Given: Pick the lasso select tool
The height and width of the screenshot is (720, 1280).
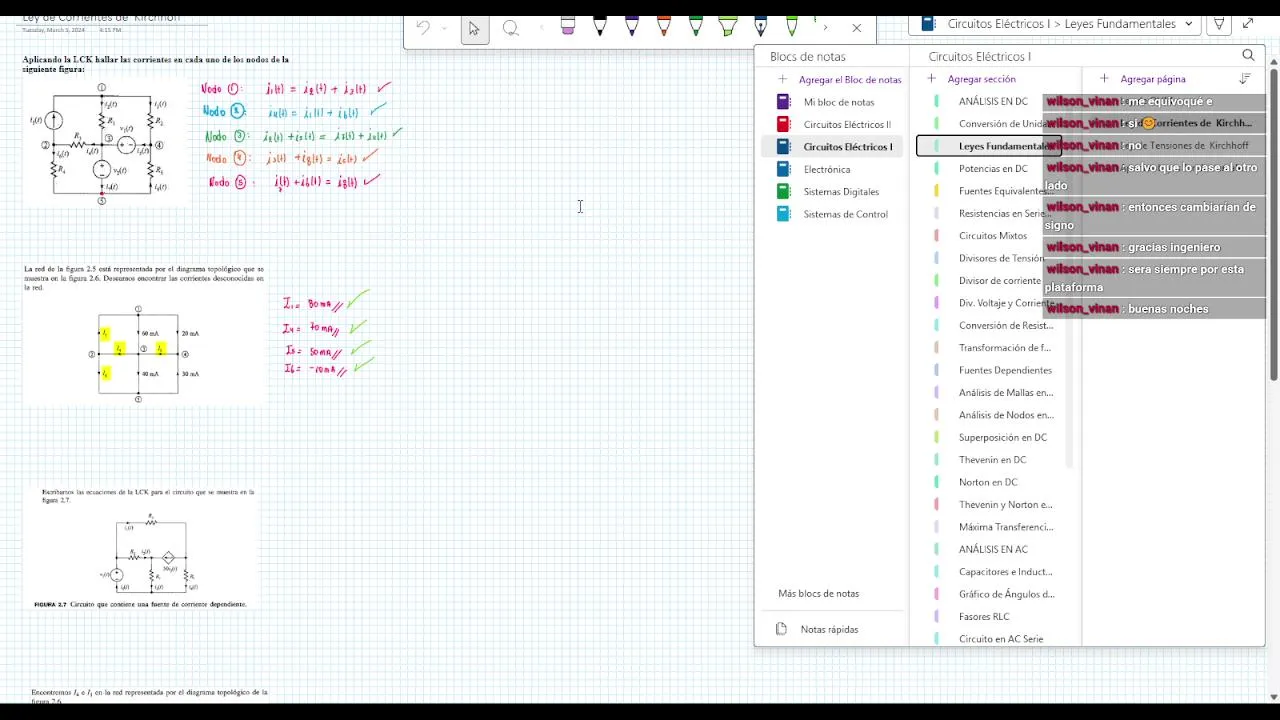Looking at the screenshot, I should pyautogui.click(x=510, y=28).
